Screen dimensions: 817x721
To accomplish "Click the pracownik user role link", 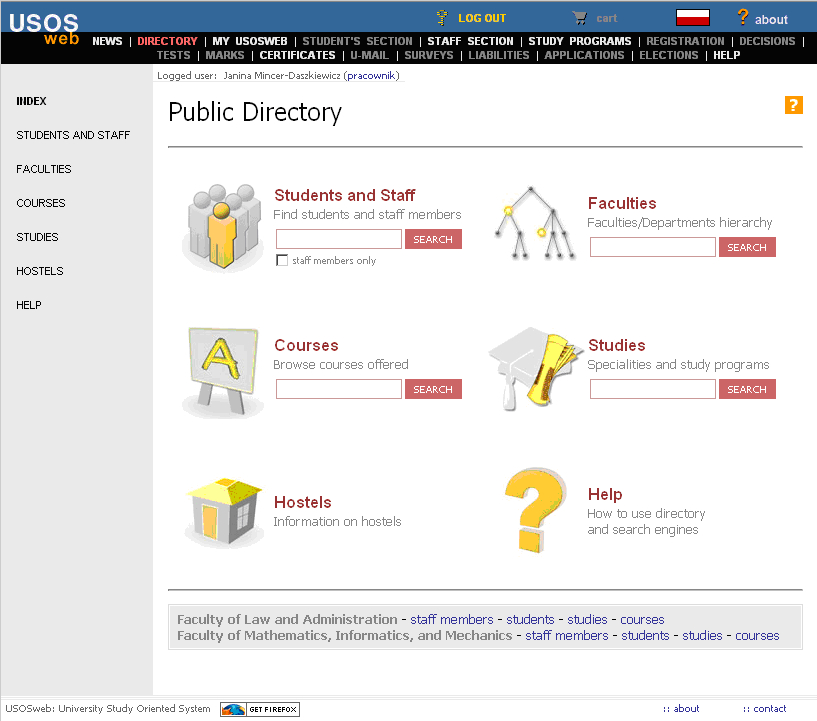I will [x=371, y=76].
